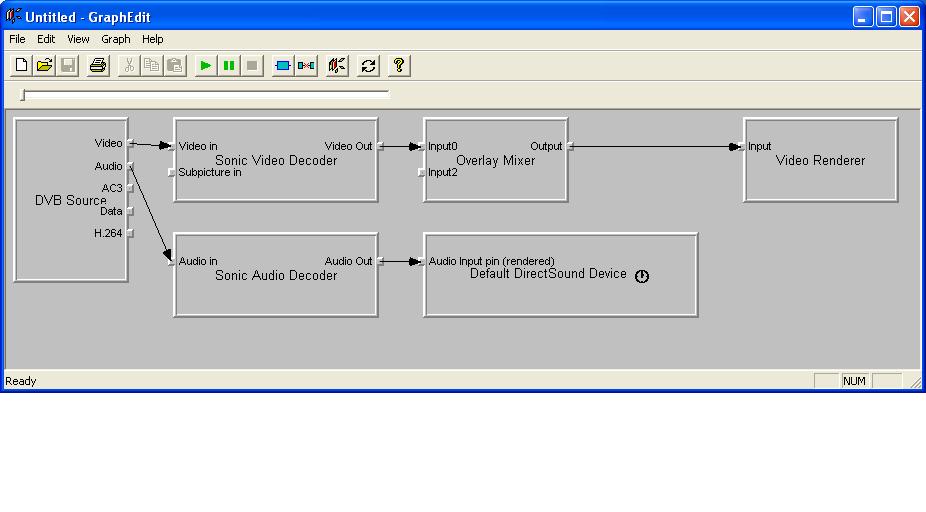Click the Cut scissors icon
Viewport: 926px width, 512px height.
(x=129, y=66)
